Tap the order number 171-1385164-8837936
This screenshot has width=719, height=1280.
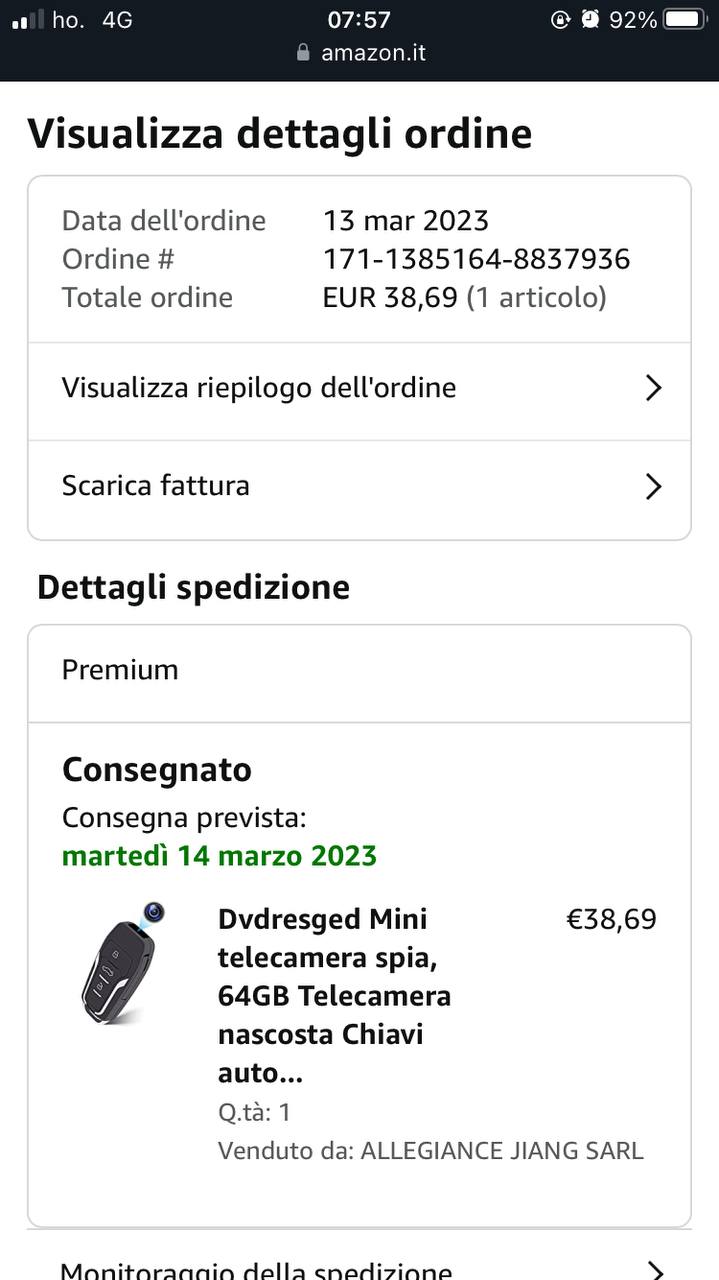(x=476, y=259)
